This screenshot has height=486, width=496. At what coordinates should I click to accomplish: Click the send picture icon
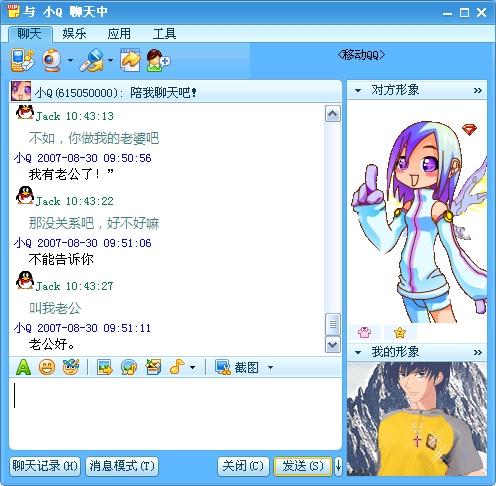pyautogui.click(x=105, y=367)
